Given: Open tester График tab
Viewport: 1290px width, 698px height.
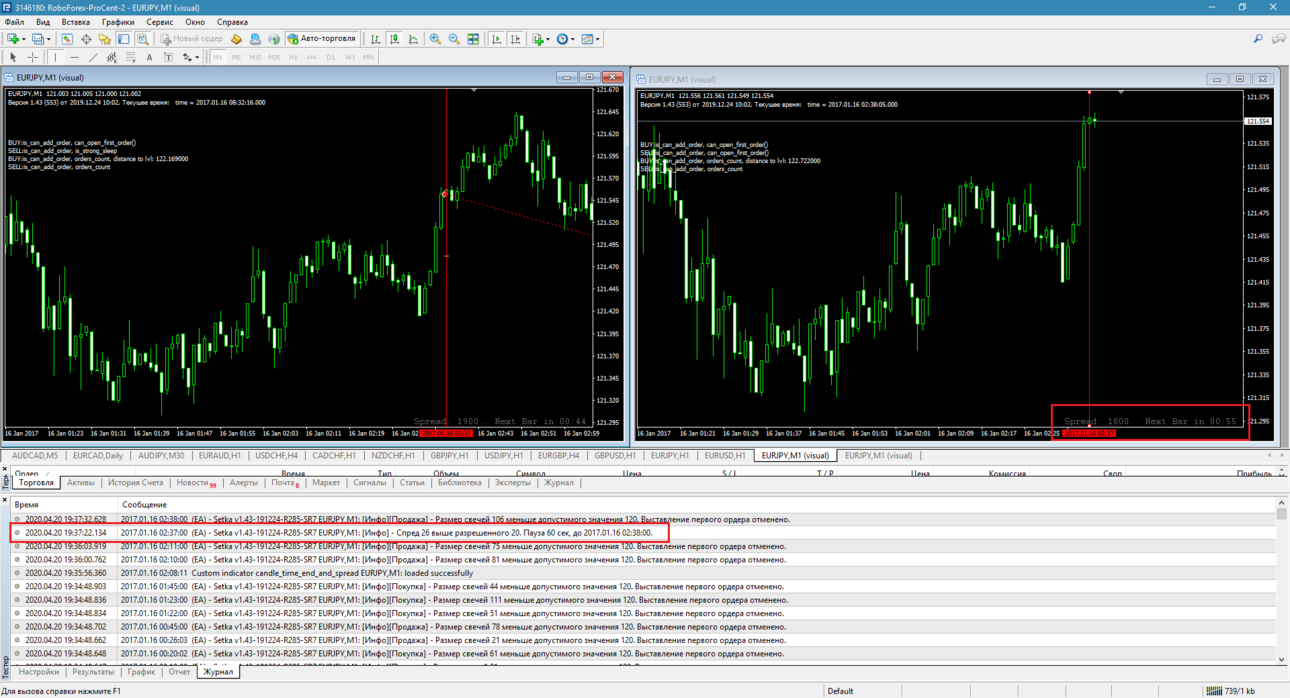Looking at the screenshot, I should tap(141, 672).
